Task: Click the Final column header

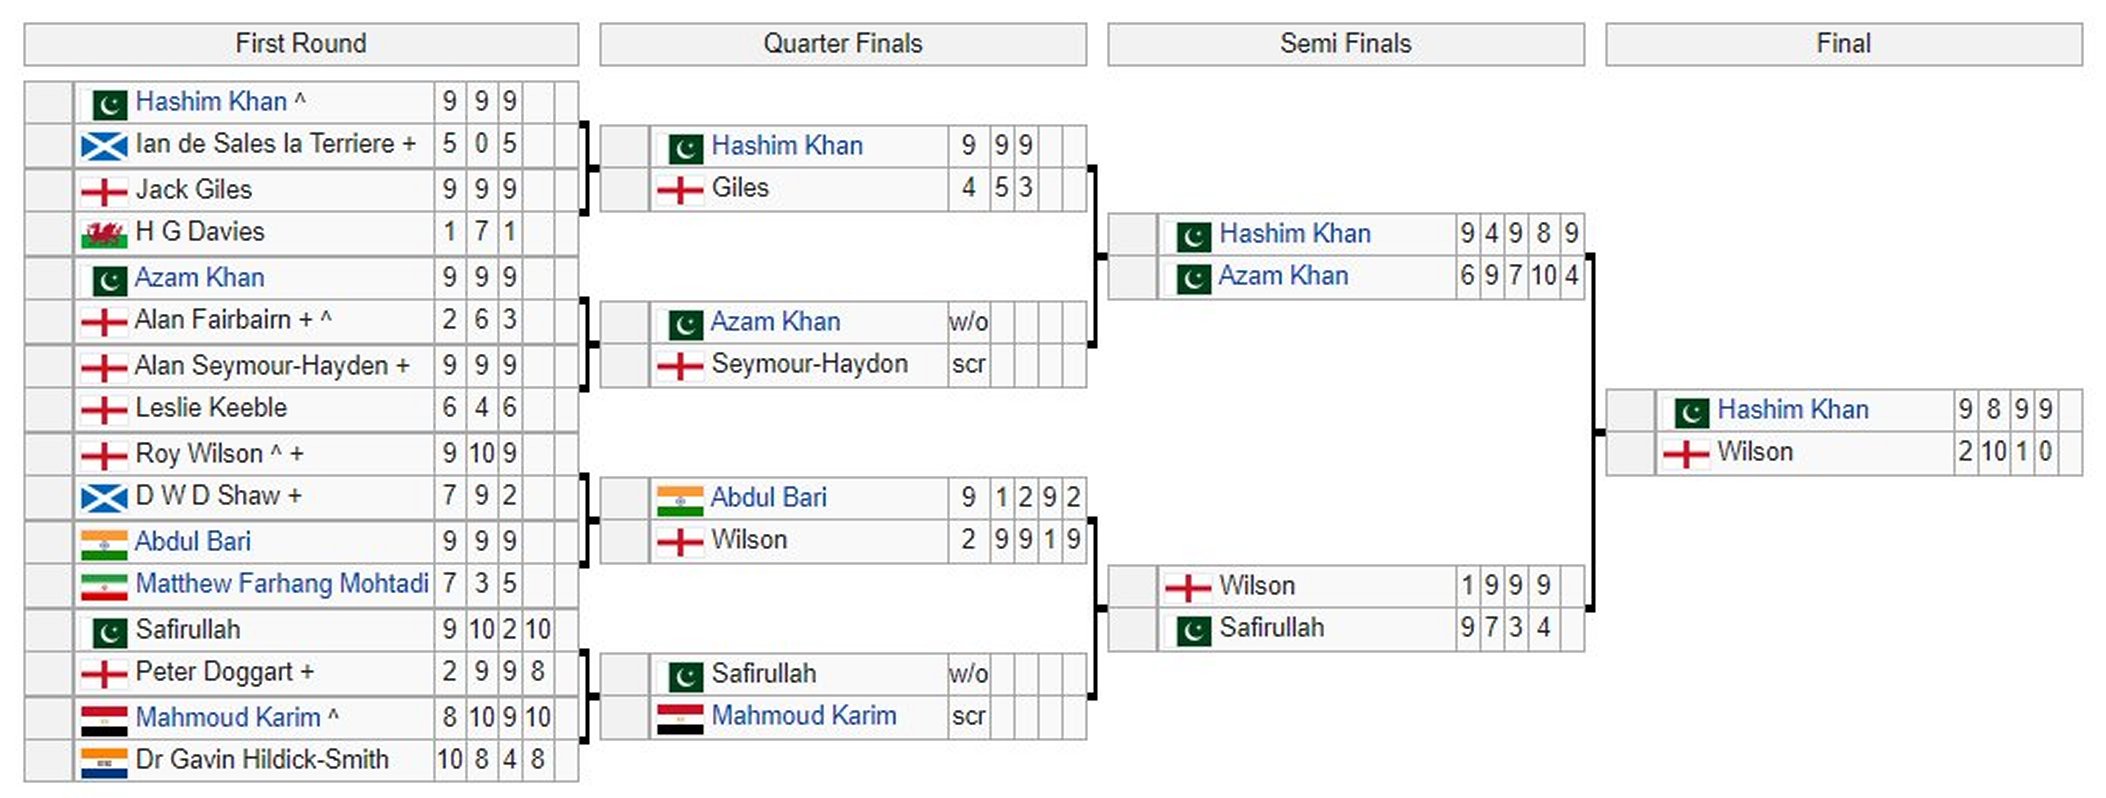Action: [1843, 44]
